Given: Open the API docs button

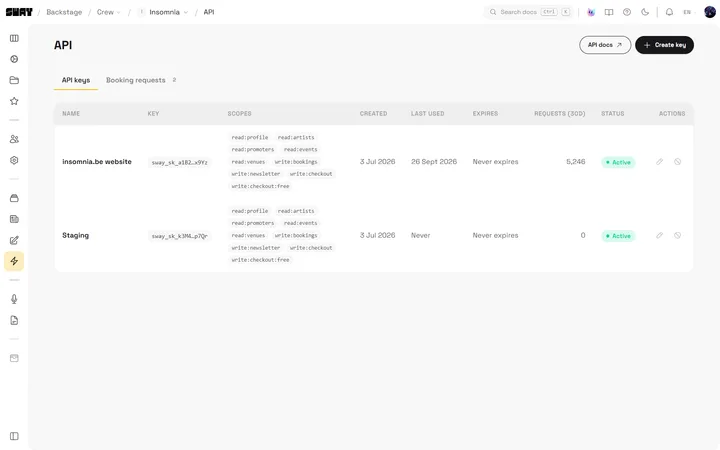Looking at the screenshot, I should click(x=605, y=45).
